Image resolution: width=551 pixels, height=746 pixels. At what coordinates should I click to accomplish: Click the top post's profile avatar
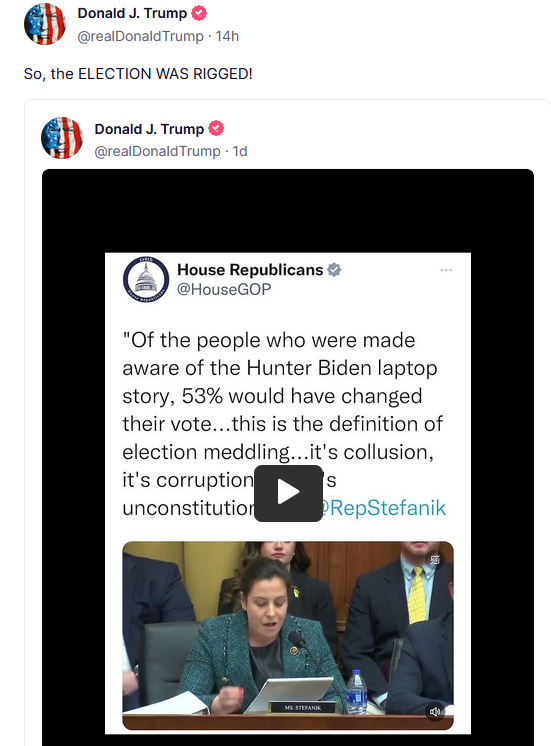pos(45,24)
